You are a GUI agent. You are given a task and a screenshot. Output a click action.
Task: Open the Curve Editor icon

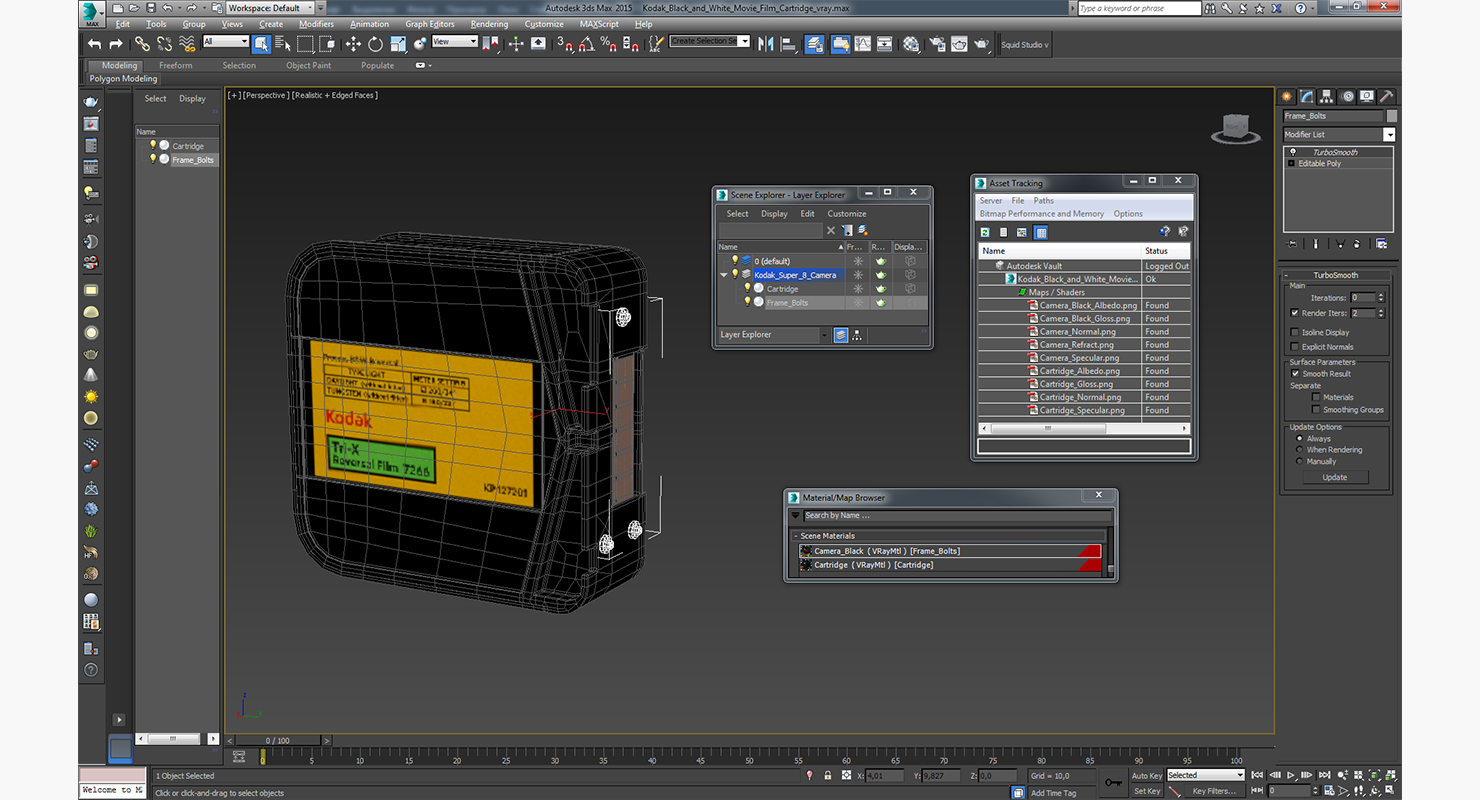point(862,44)
